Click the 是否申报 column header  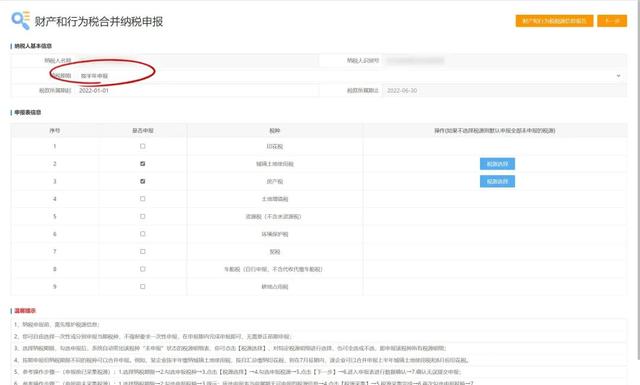tap(142, 131)
